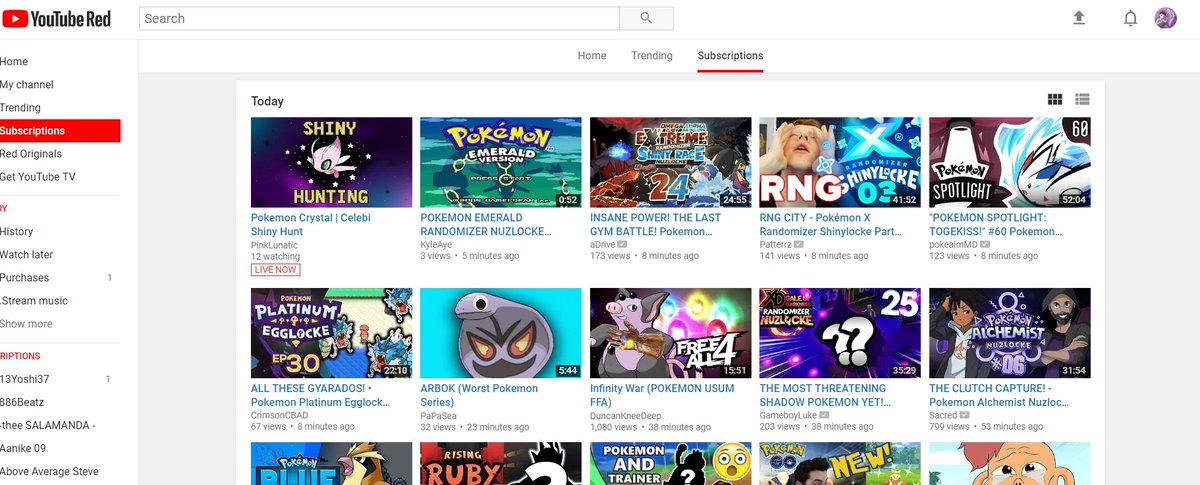Screen dimensions: 1200x485
Task: Open XD Randomizer Nuzlocke 25 thumbnail
Action: (840, 334)
